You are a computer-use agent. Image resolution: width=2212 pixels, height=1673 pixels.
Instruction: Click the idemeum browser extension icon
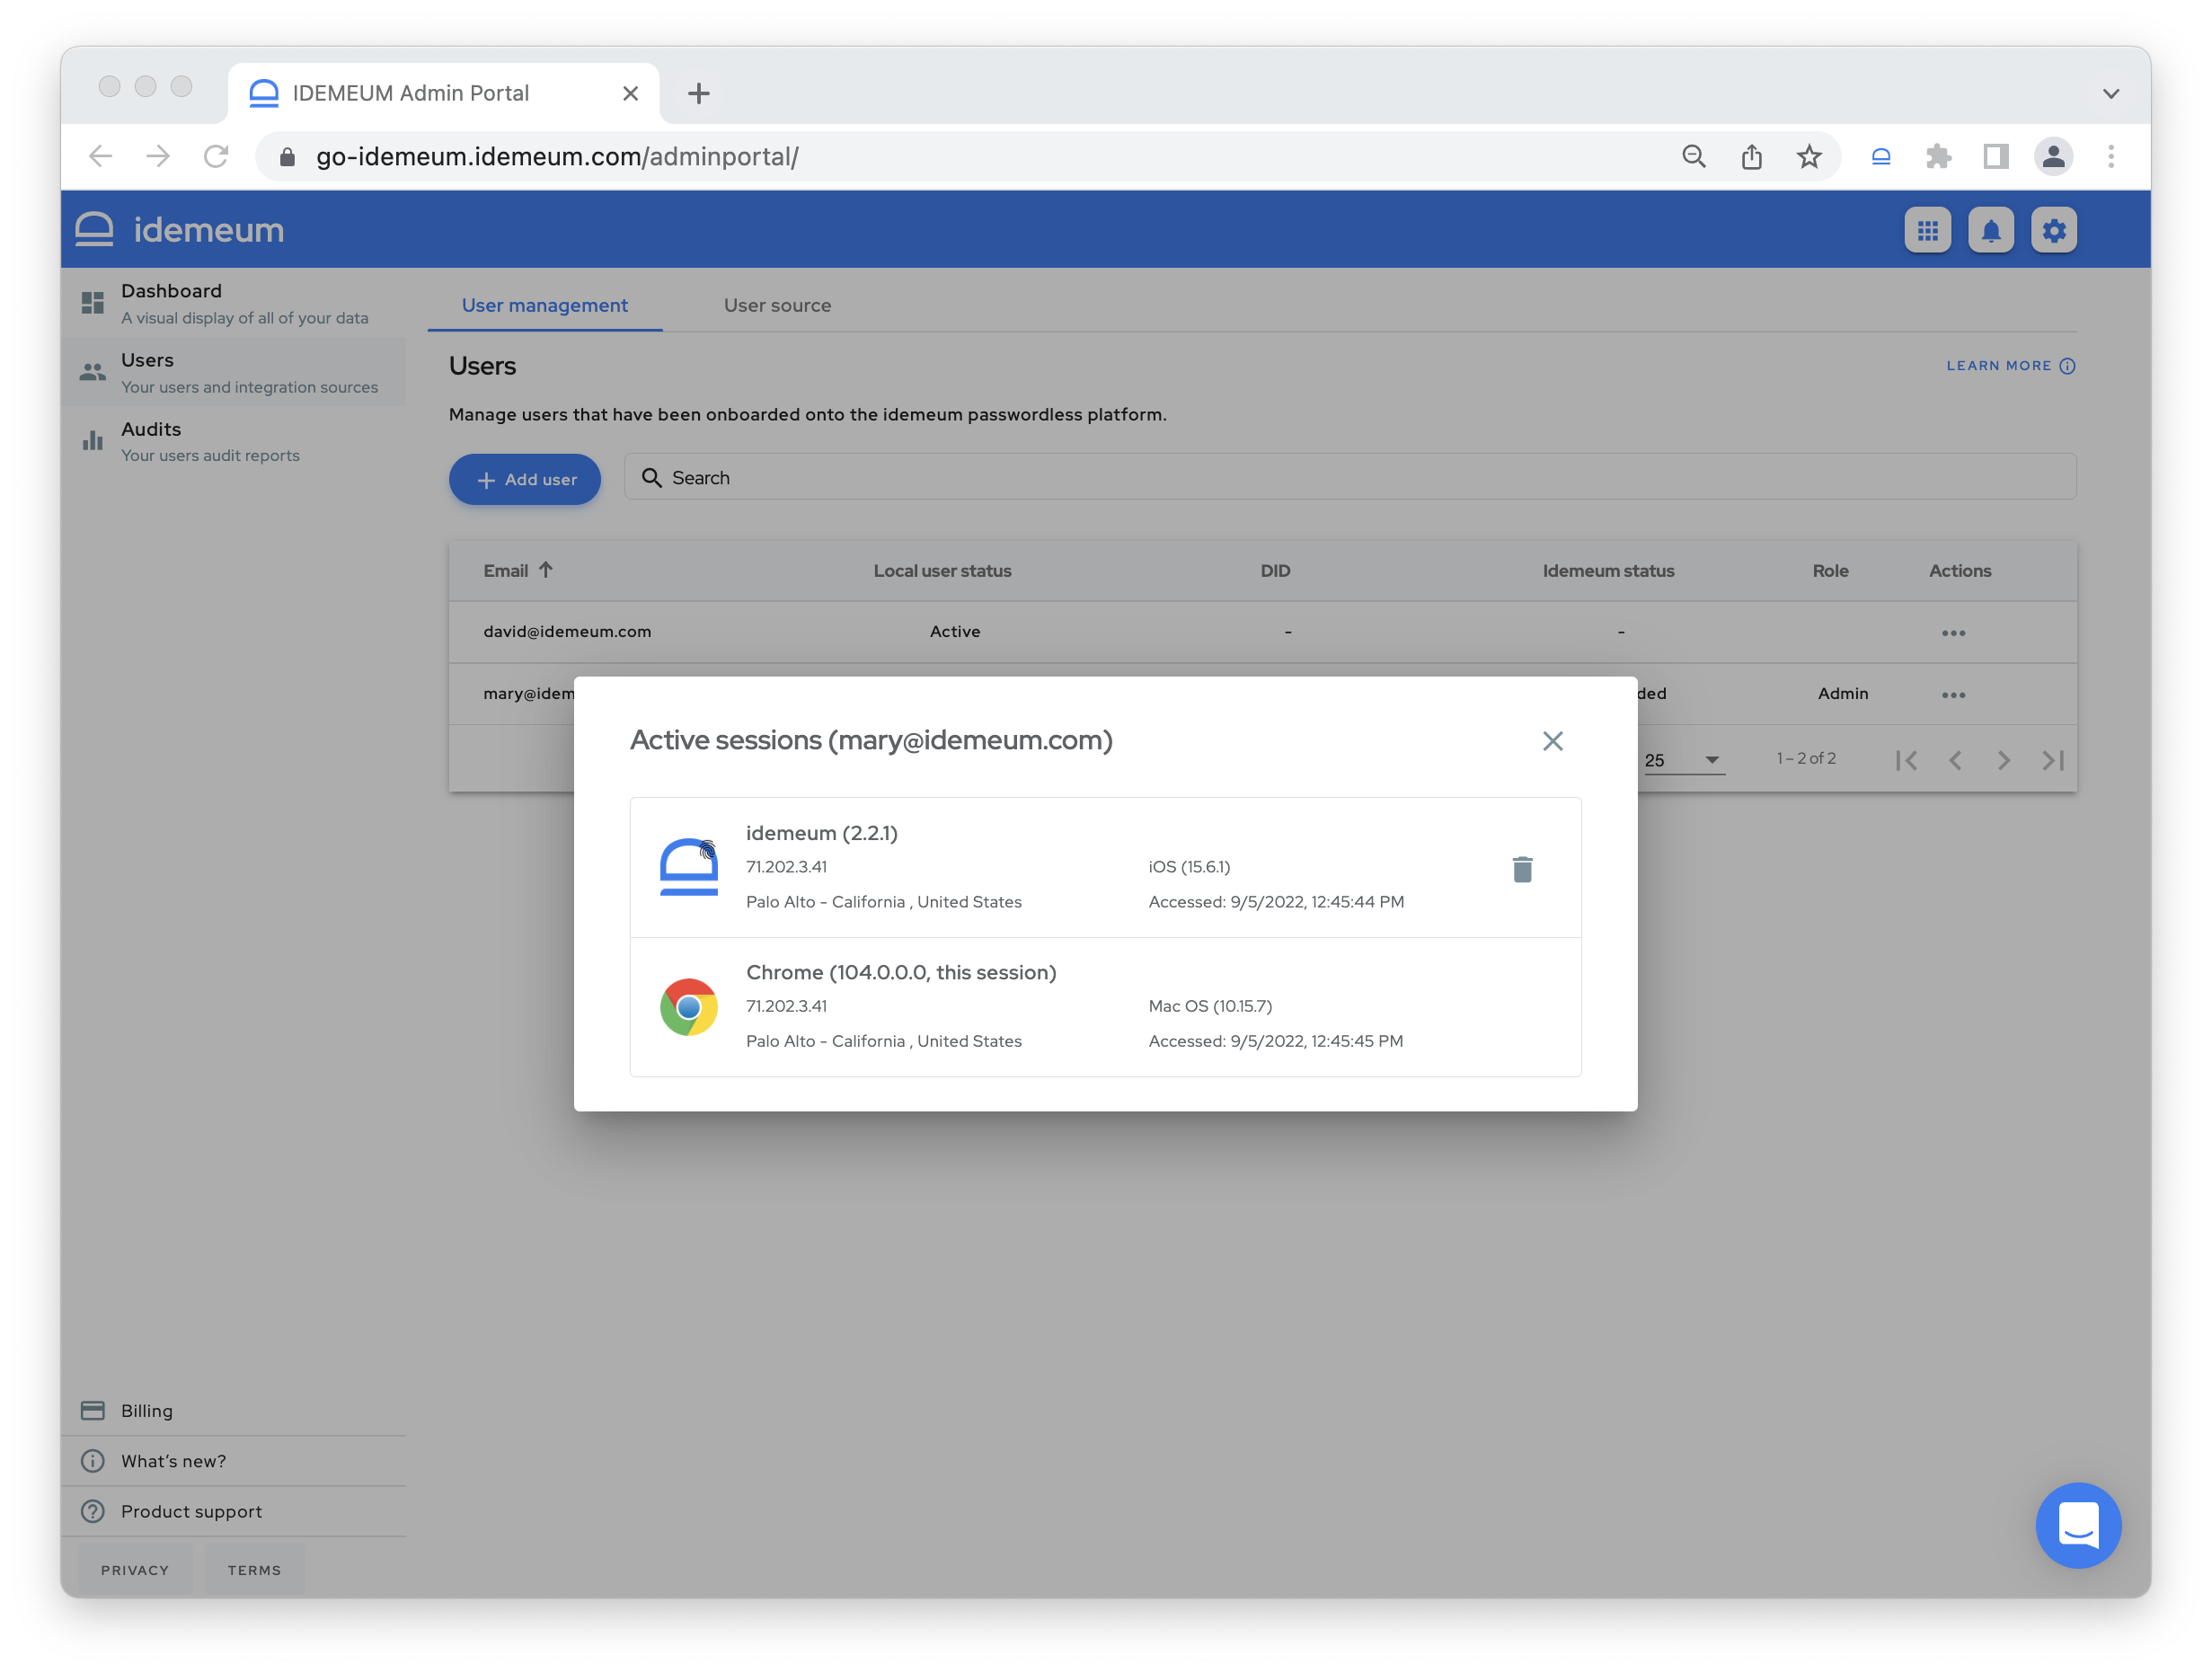[1880, 157]
